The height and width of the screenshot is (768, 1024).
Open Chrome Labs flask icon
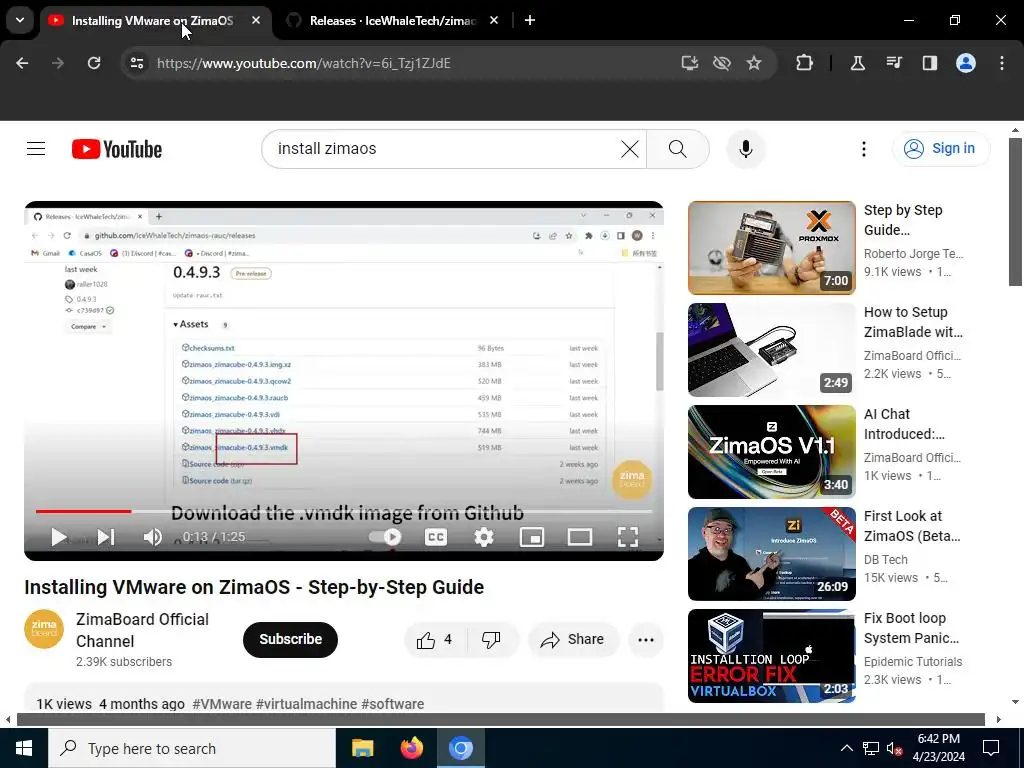[857, 63]
